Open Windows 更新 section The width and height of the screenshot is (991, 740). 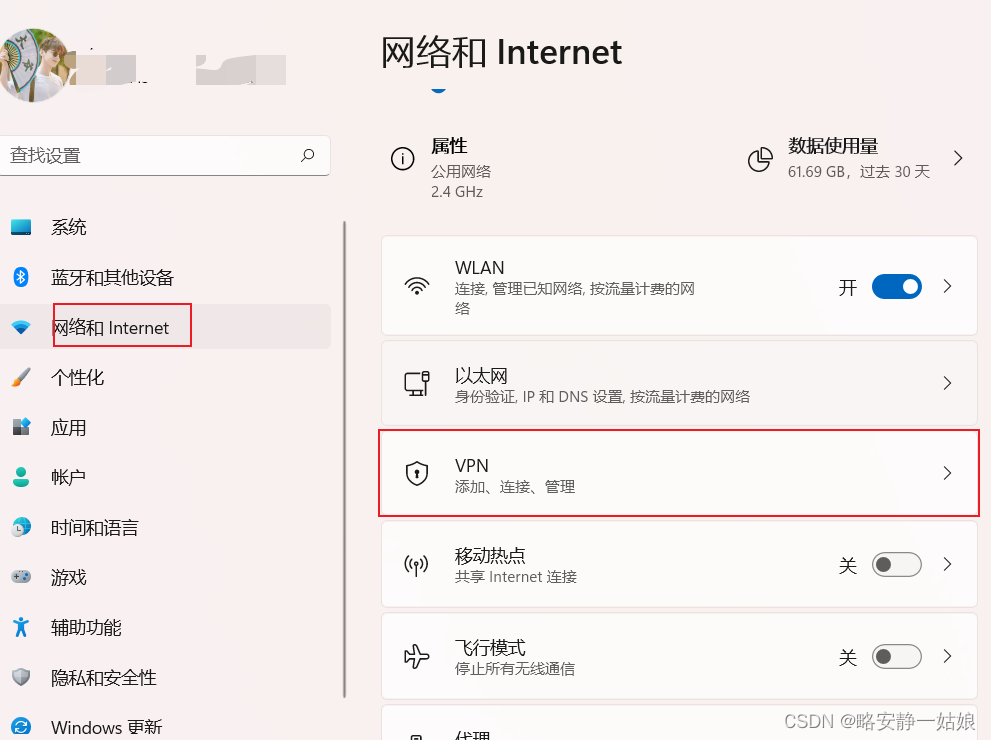(x=164, y=727)
